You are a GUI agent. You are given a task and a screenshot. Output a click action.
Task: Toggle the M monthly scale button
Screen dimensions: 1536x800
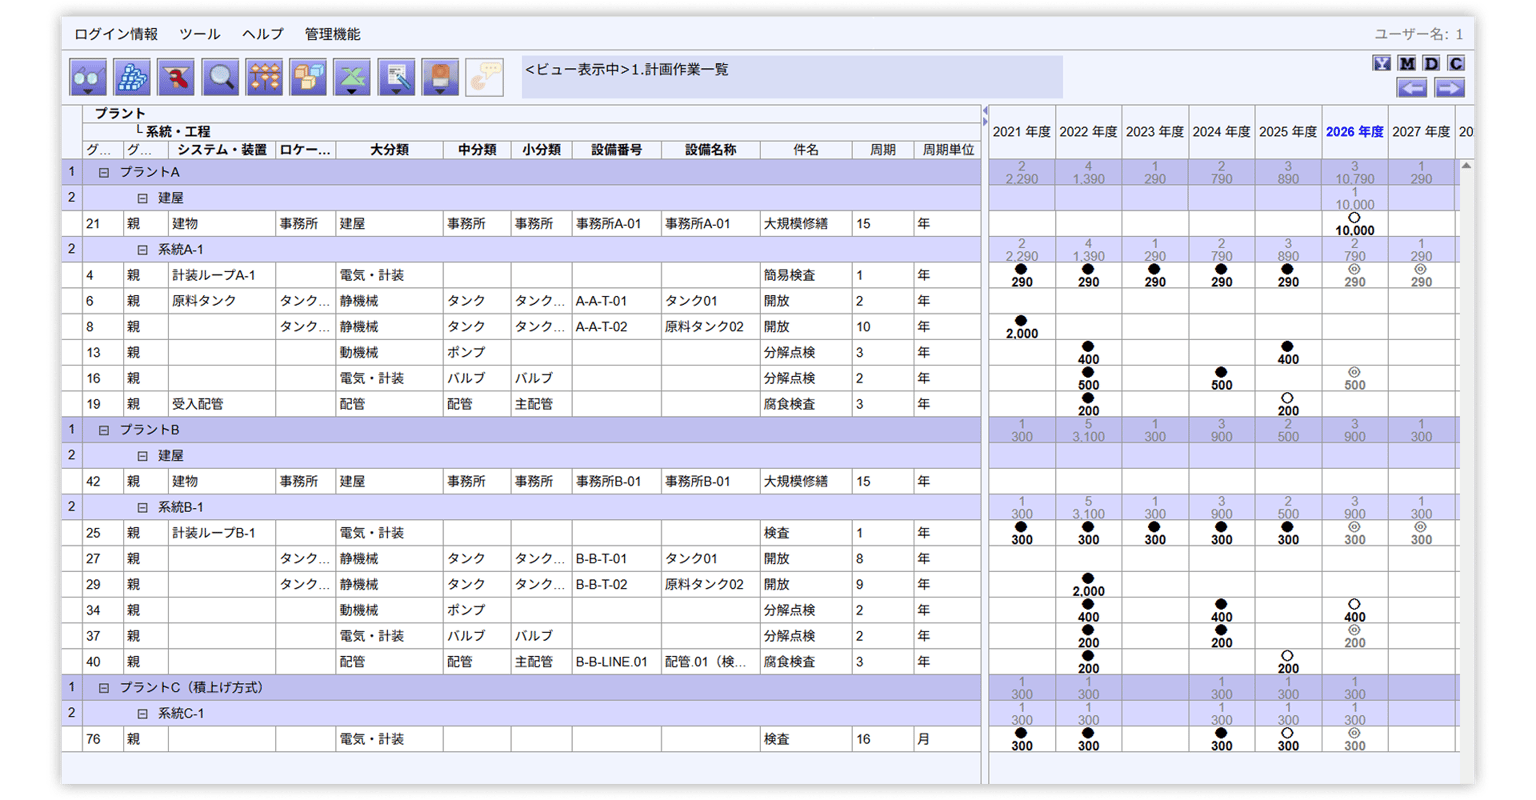(x=1407, y=63)
